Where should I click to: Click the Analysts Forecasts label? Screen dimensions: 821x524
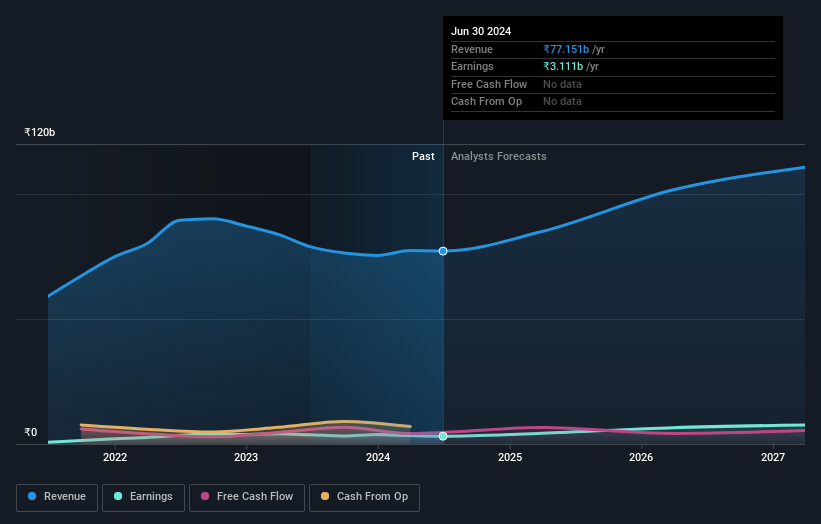coord(498,157)
